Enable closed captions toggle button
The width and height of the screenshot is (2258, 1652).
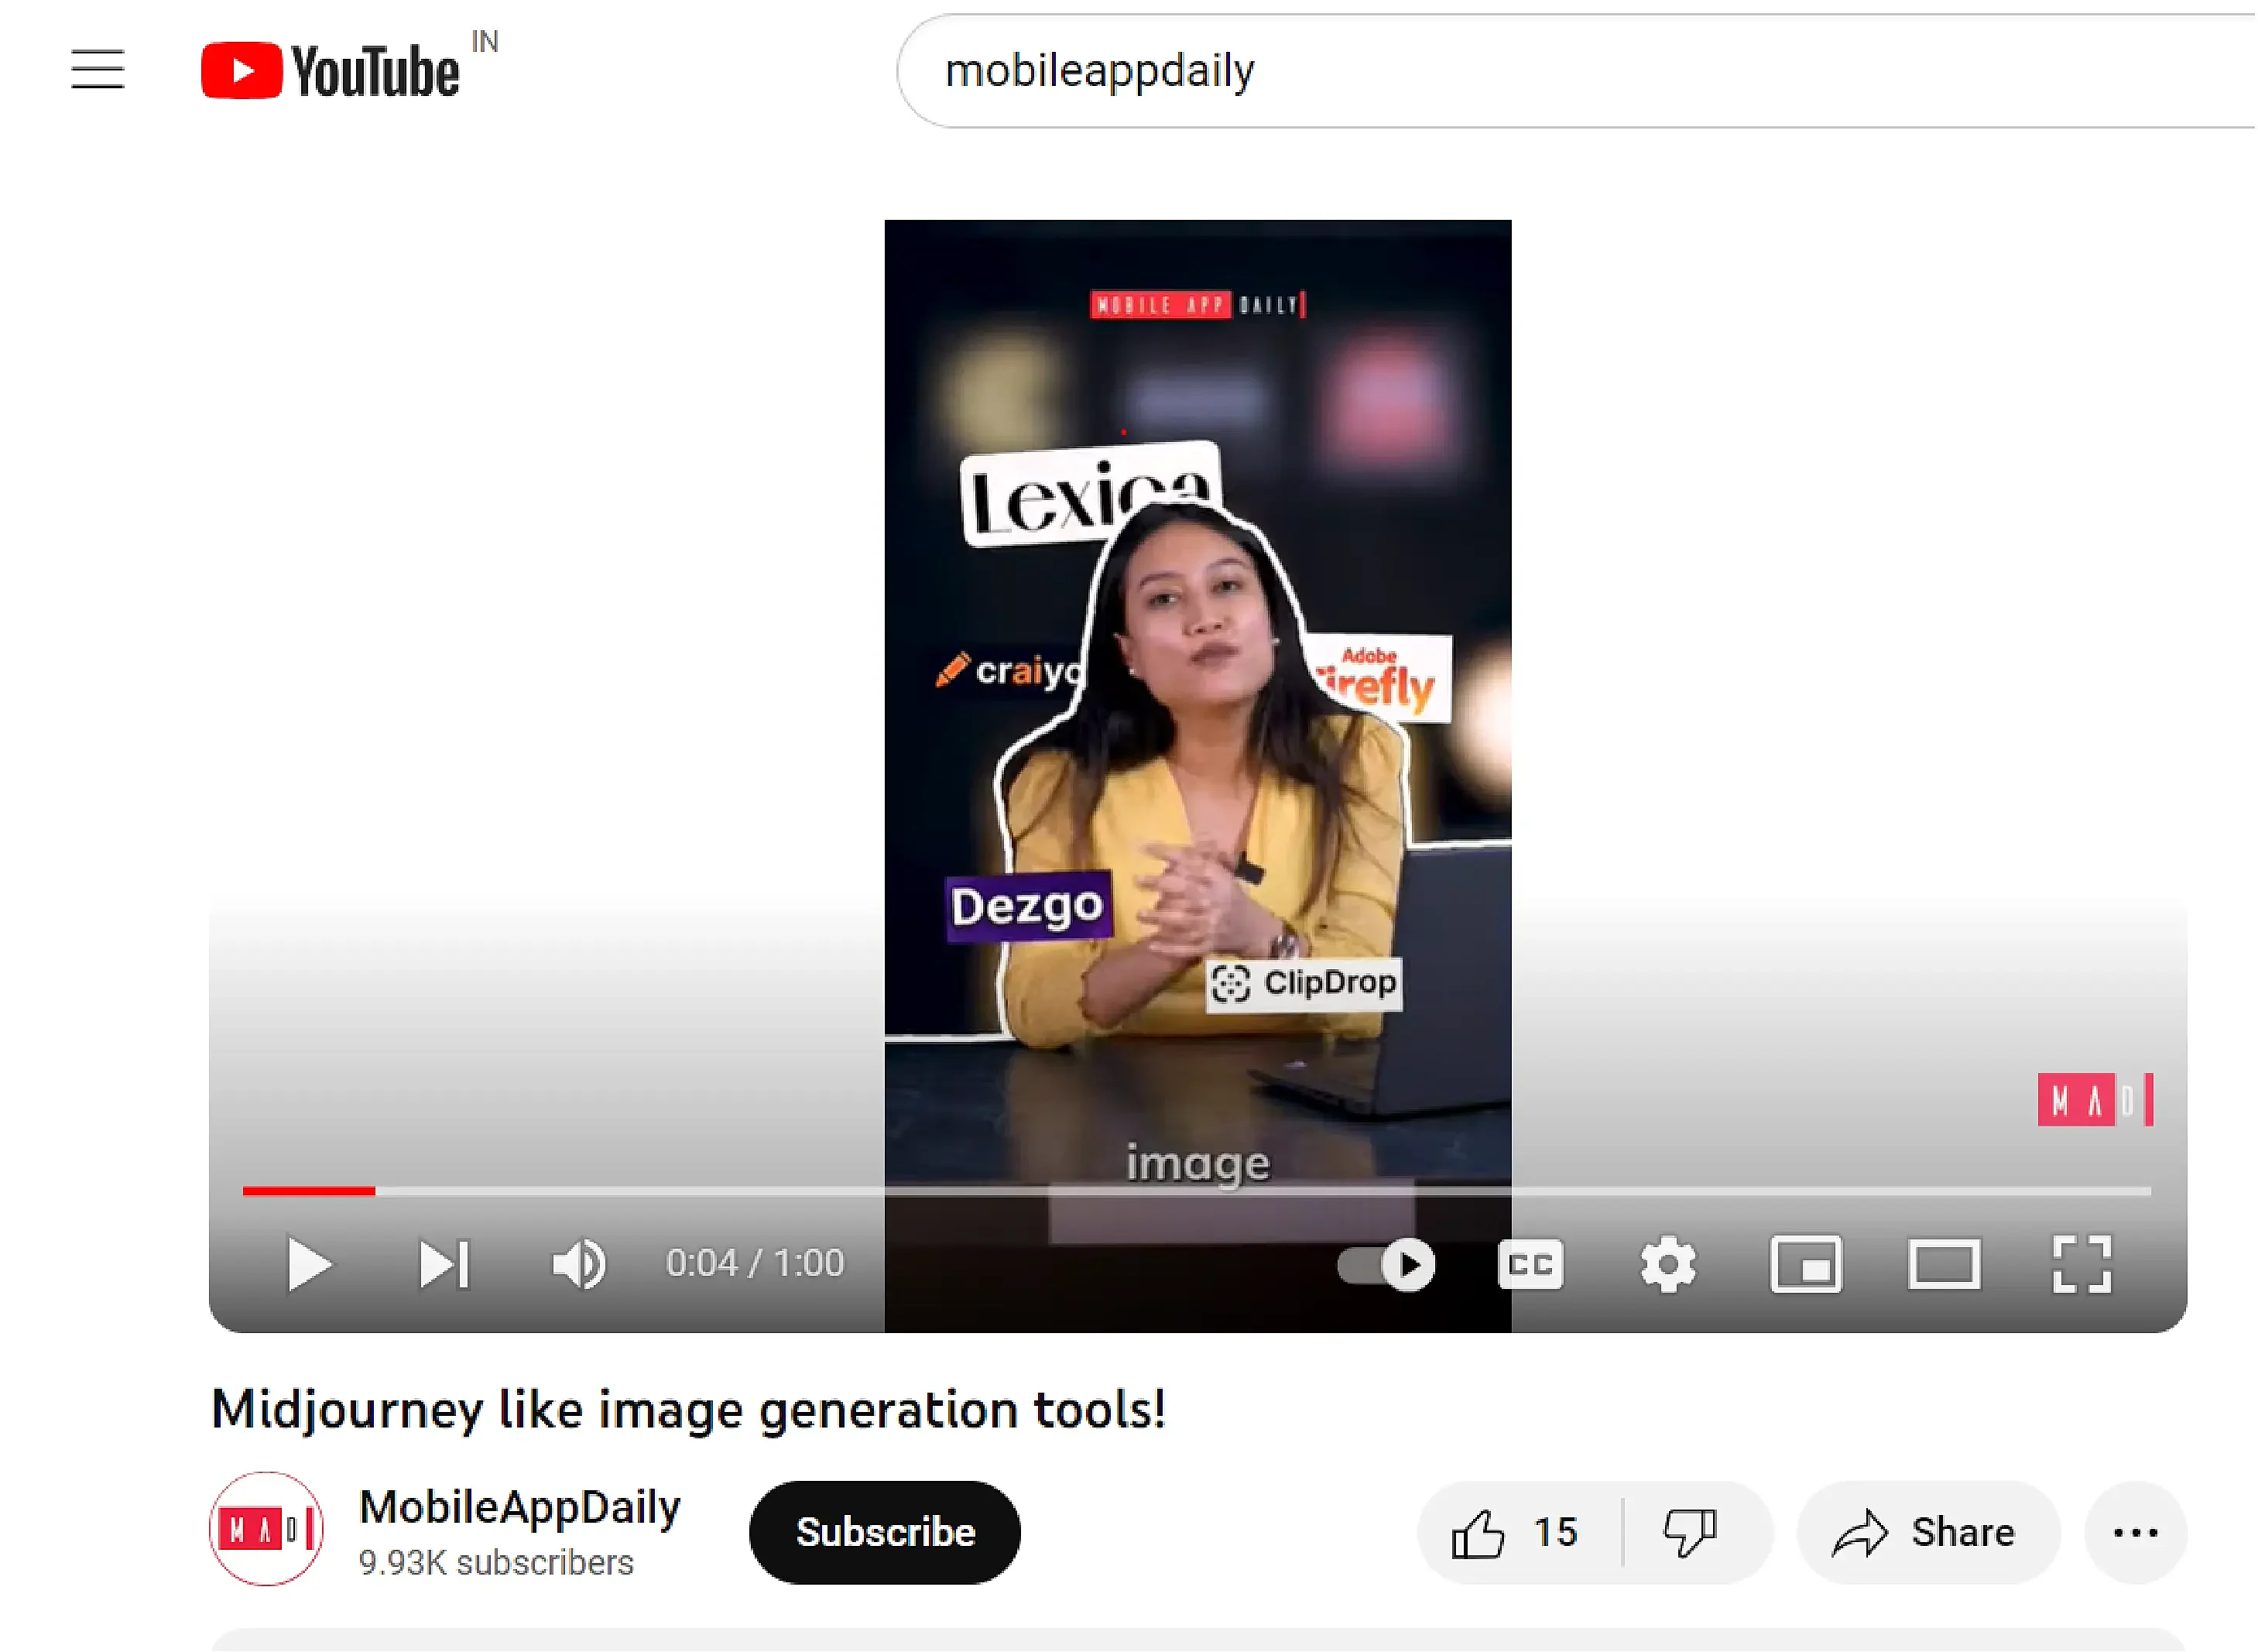tap(1530, 1263)
